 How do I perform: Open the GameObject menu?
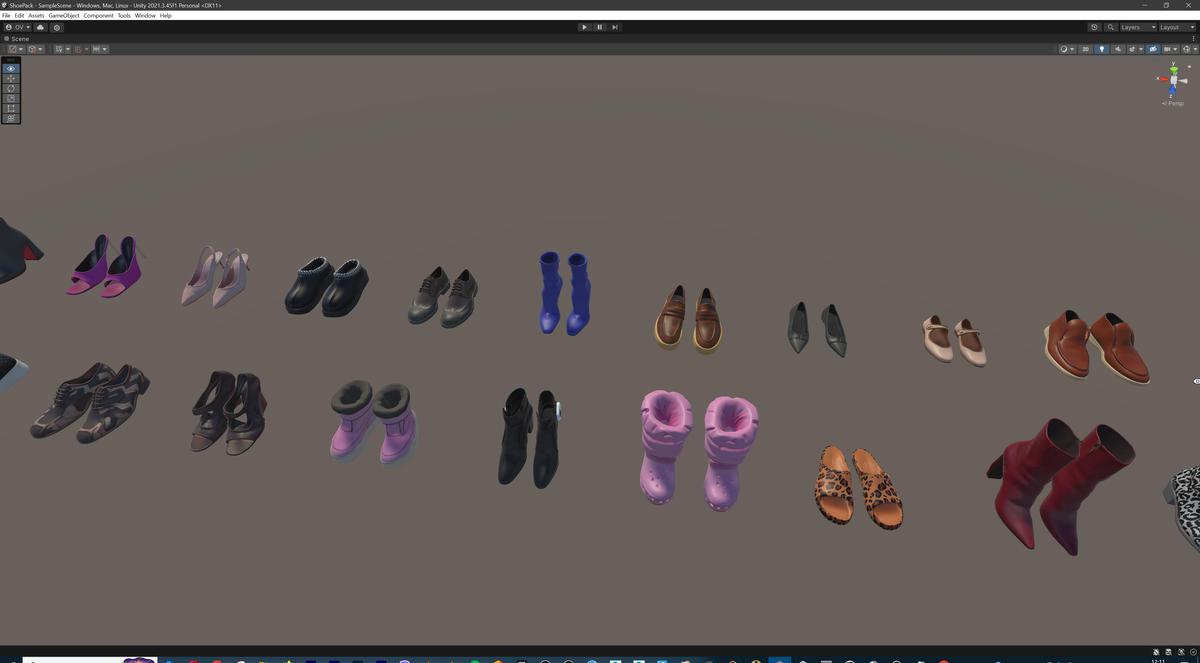coord(62,15)
